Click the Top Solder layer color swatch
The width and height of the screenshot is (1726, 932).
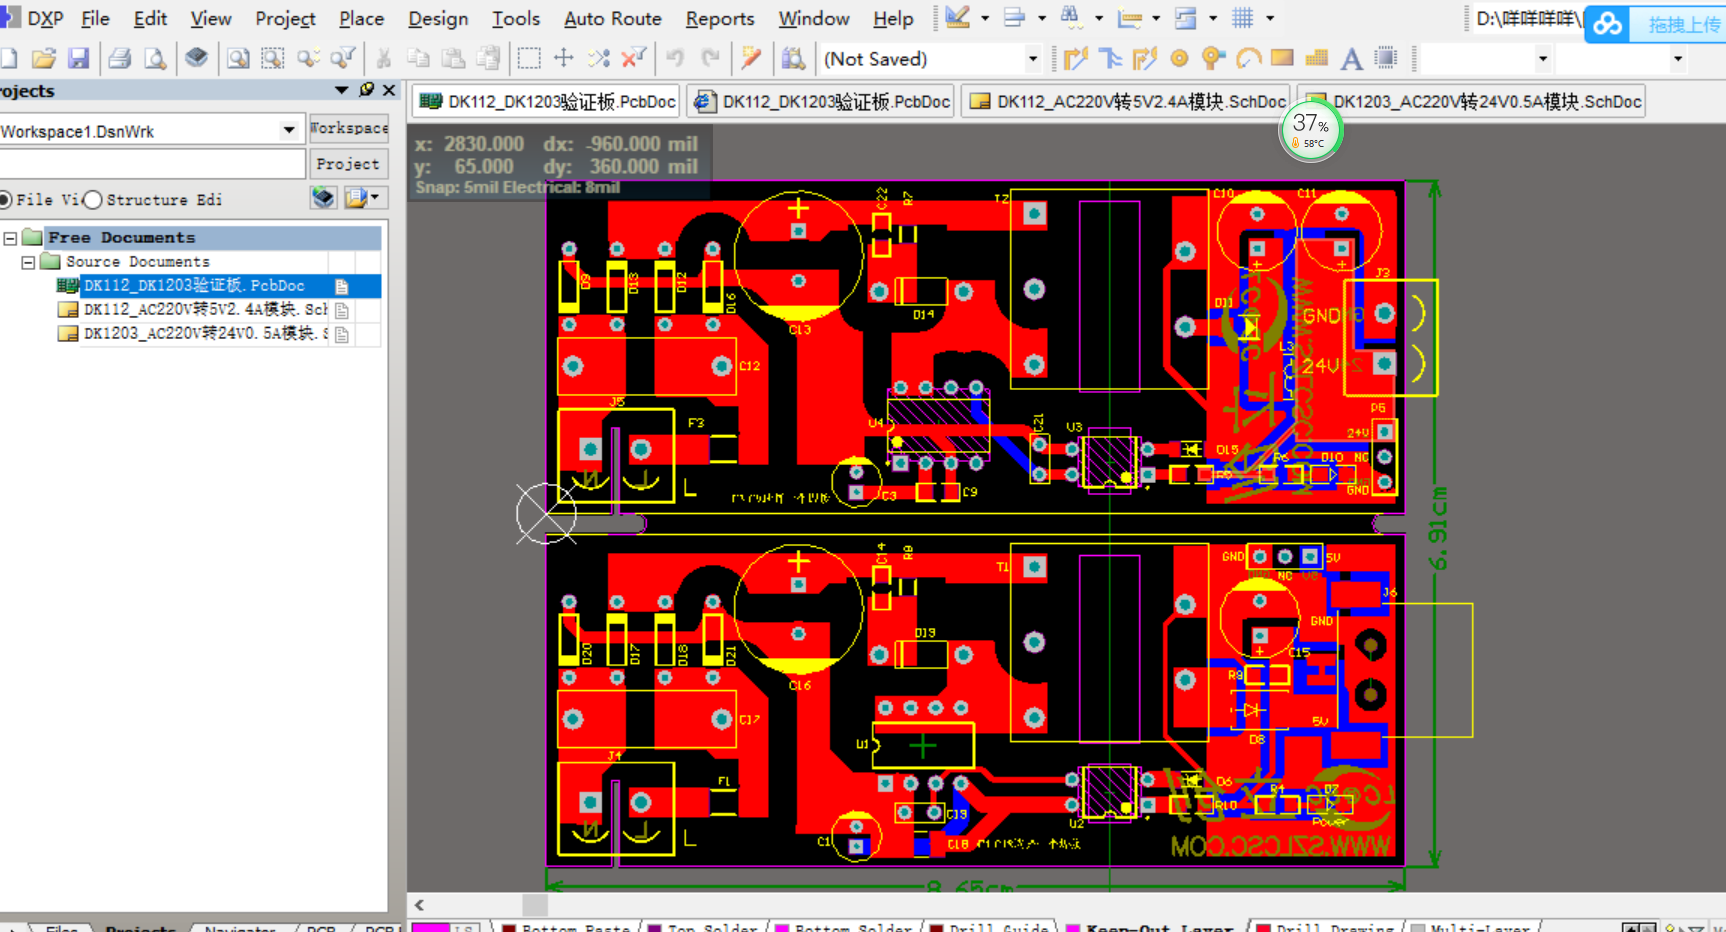tap(654, 927)
